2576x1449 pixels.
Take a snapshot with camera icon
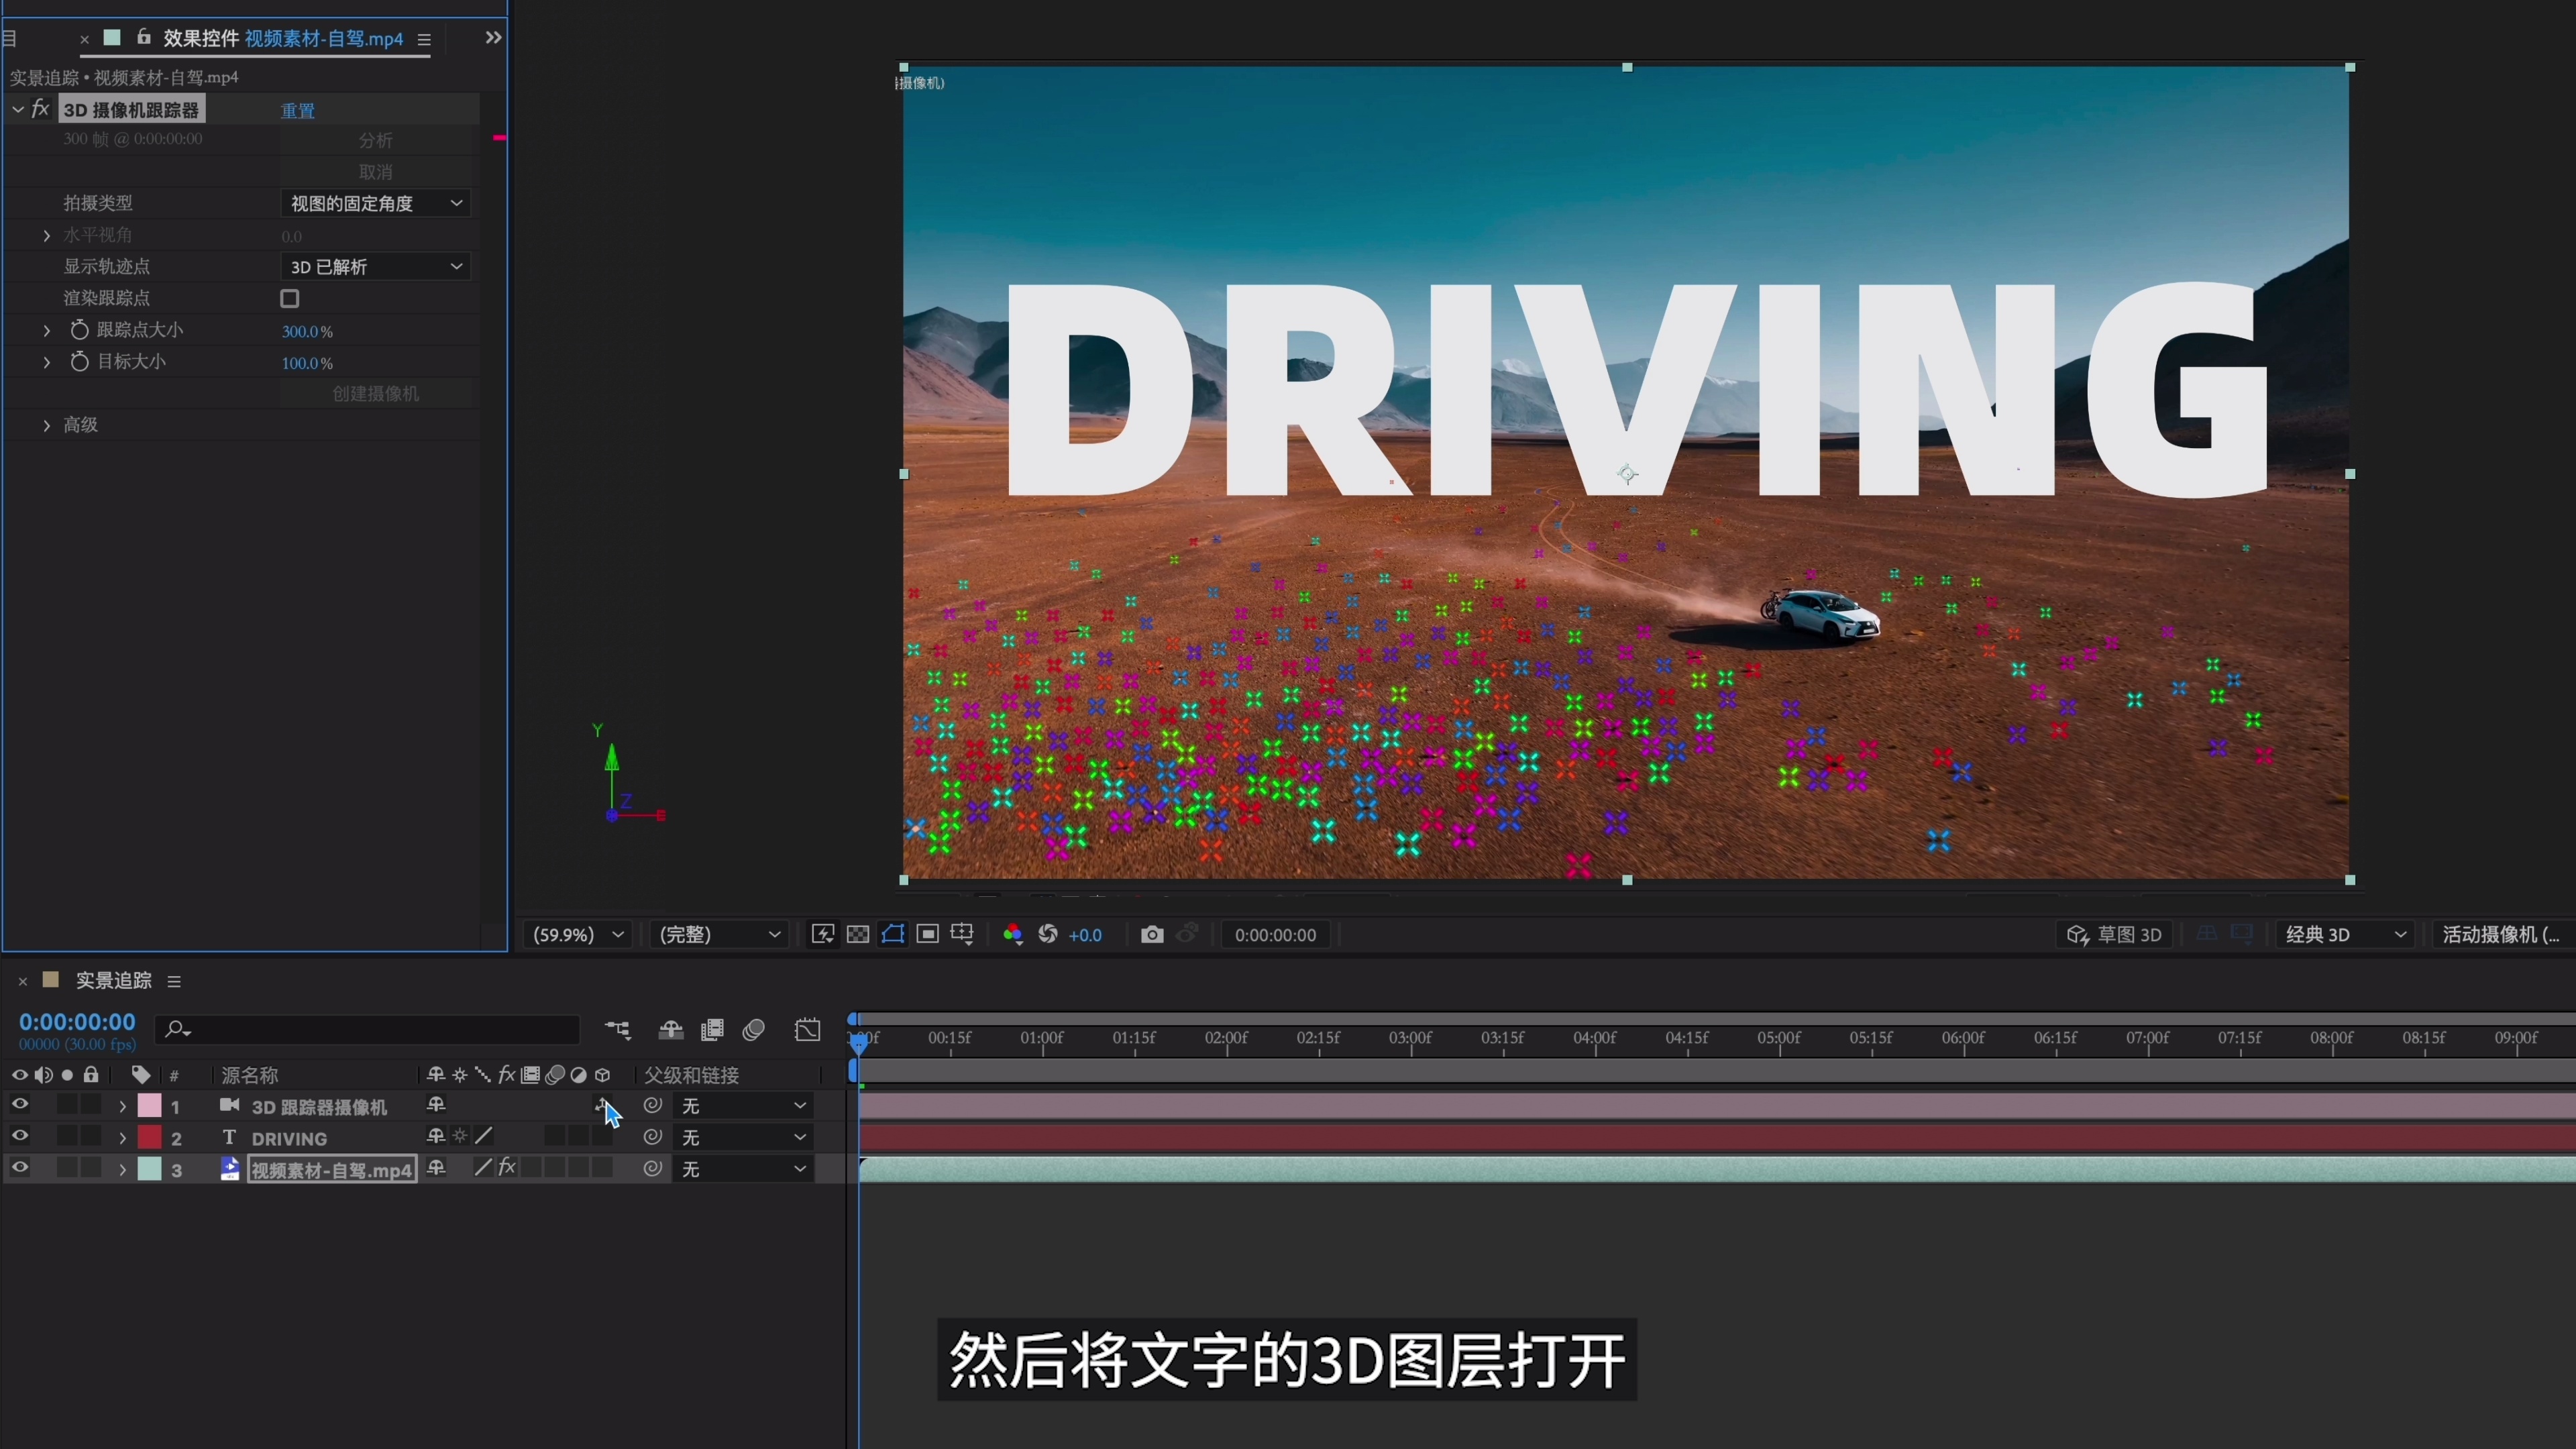pyautogui.click(x=1152, y=934)
